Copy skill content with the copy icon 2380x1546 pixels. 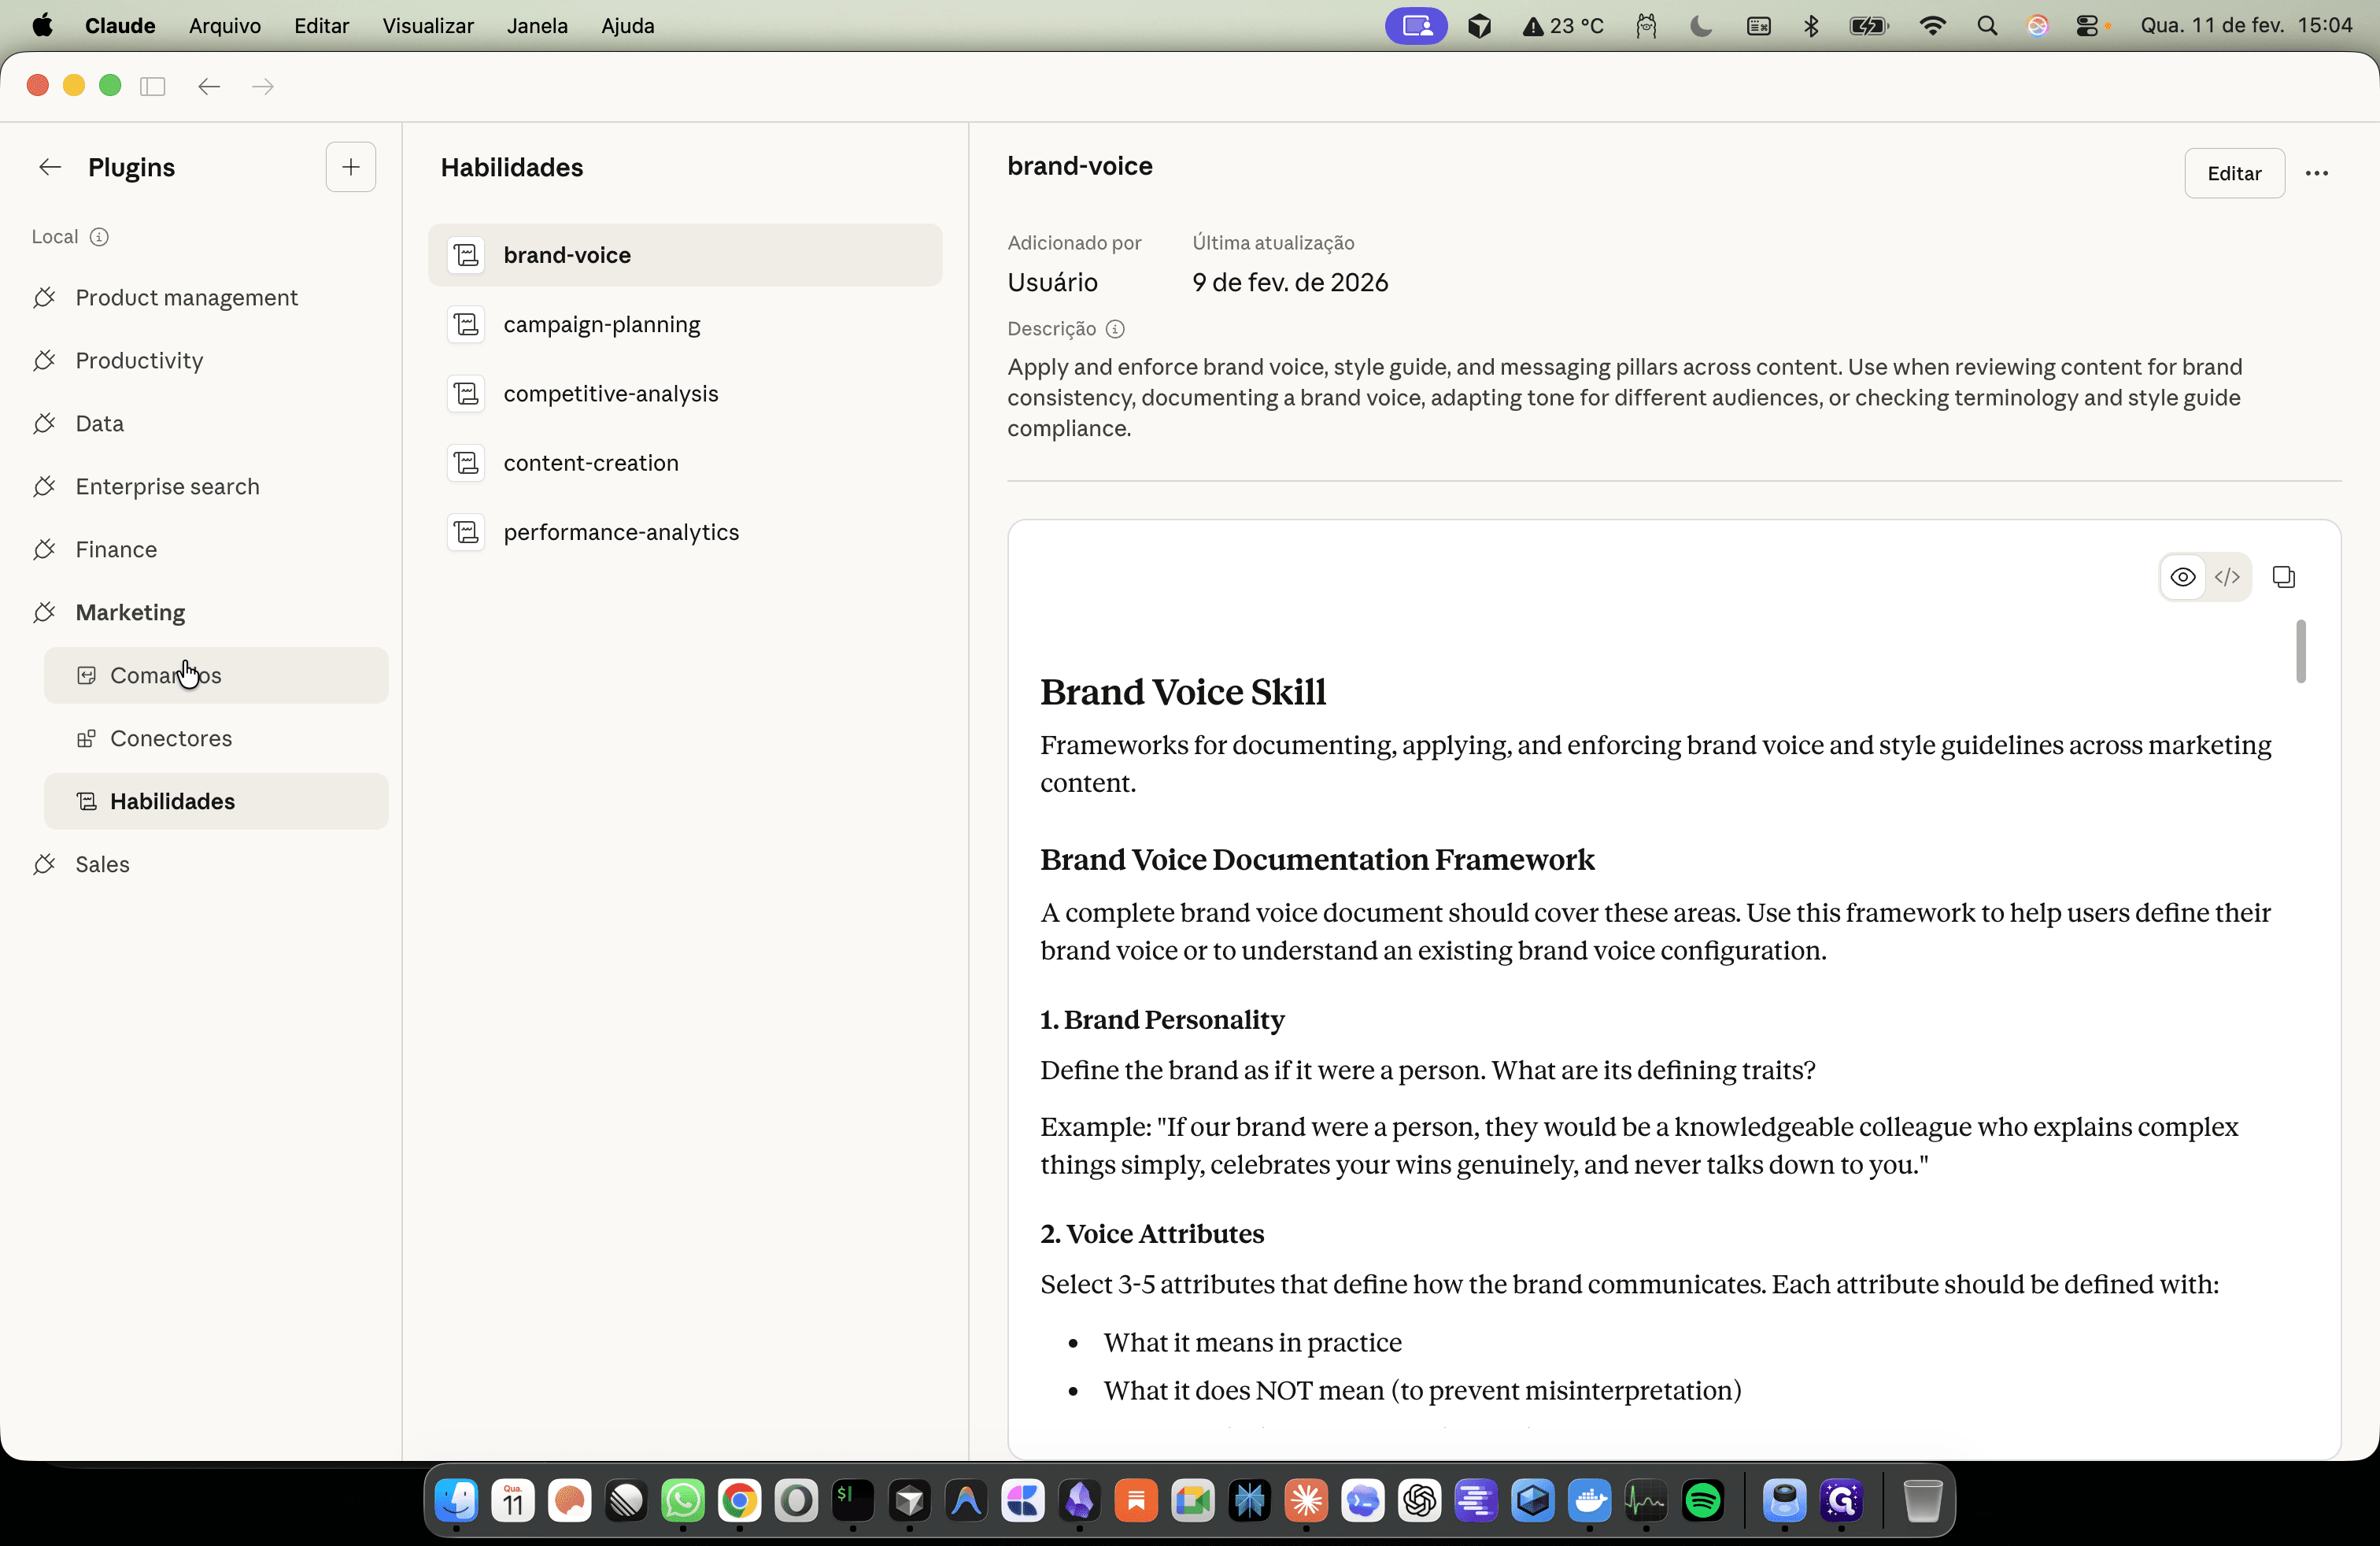(2284, 577)
